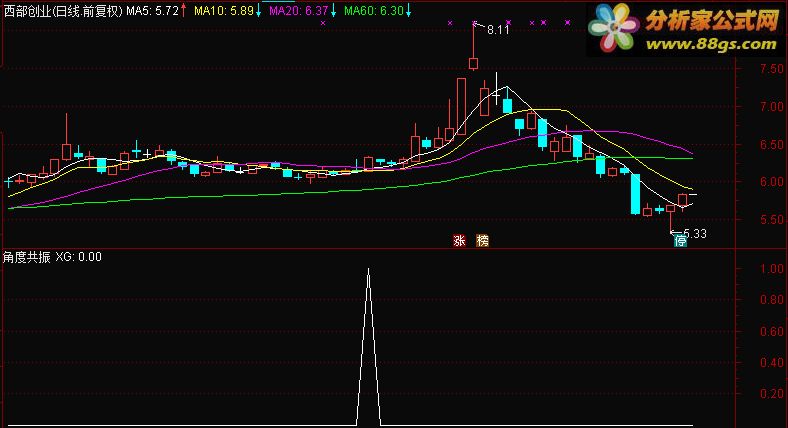
Task: Click the 7.50 price axis label
Action: coord(772,69)
